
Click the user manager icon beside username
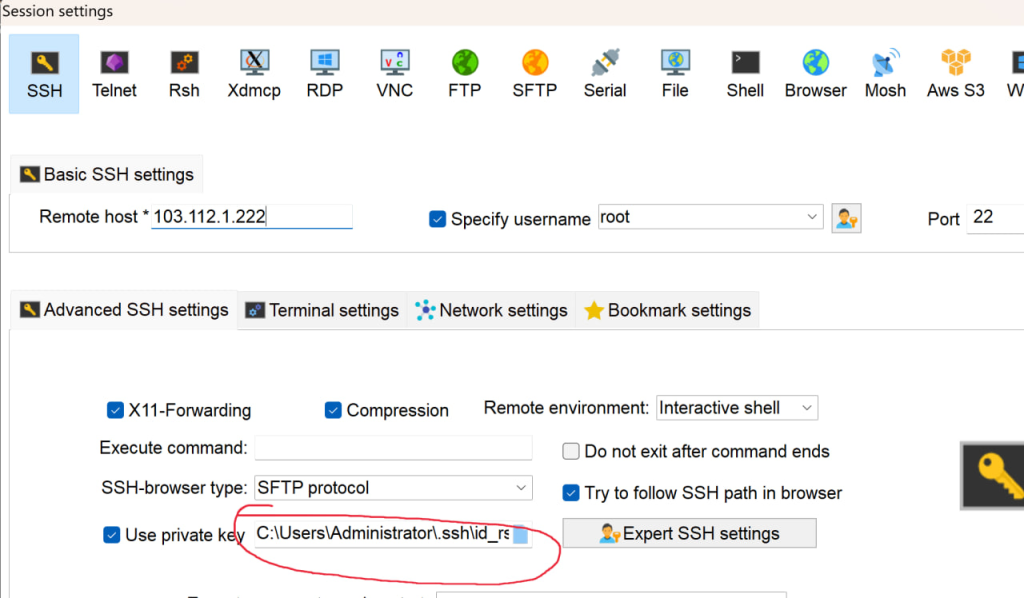[x=846, y=218]
